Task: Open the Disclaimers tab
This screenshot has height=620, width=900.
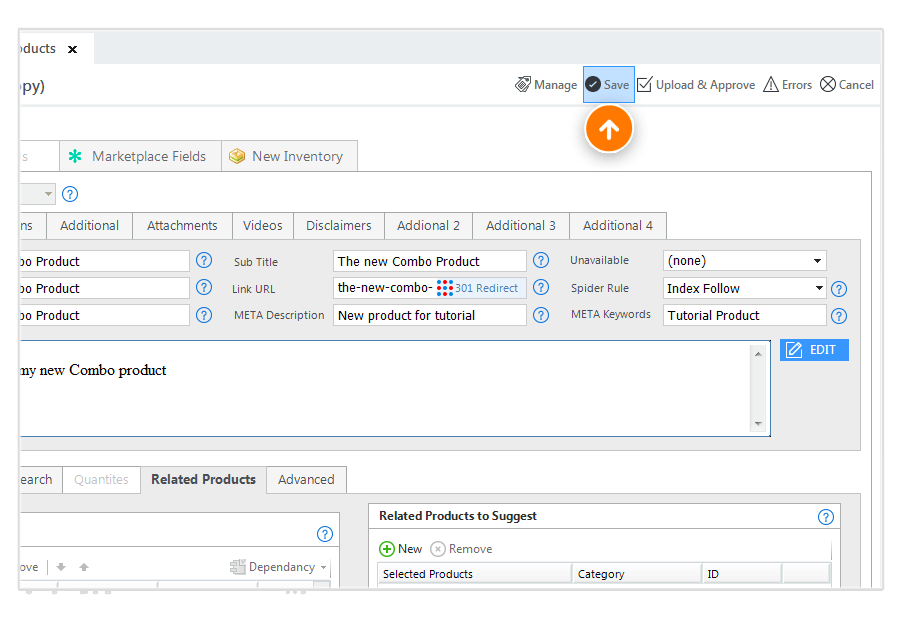Action: [x=339, y=226]
